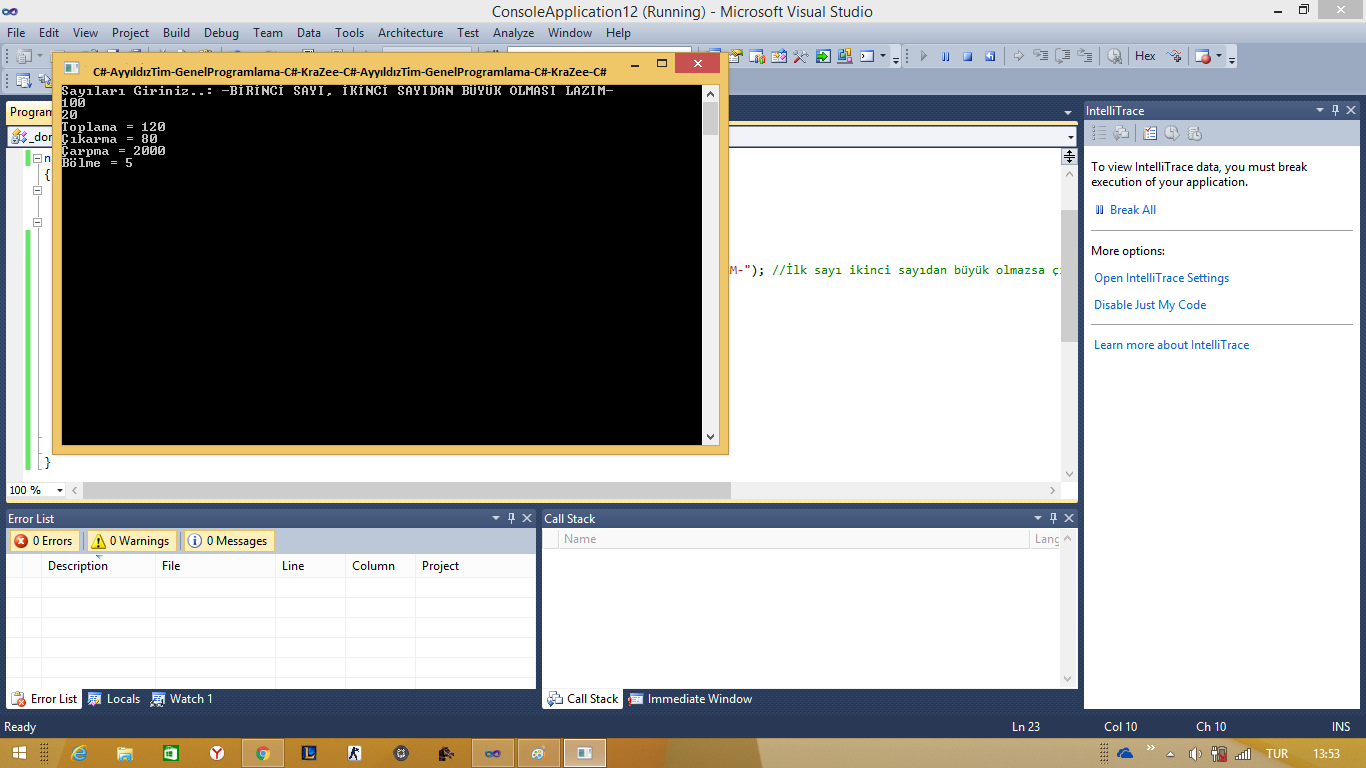Click Disable Just My Code link
Viewport: 1366px width, 768px height.
(1150, 305)
